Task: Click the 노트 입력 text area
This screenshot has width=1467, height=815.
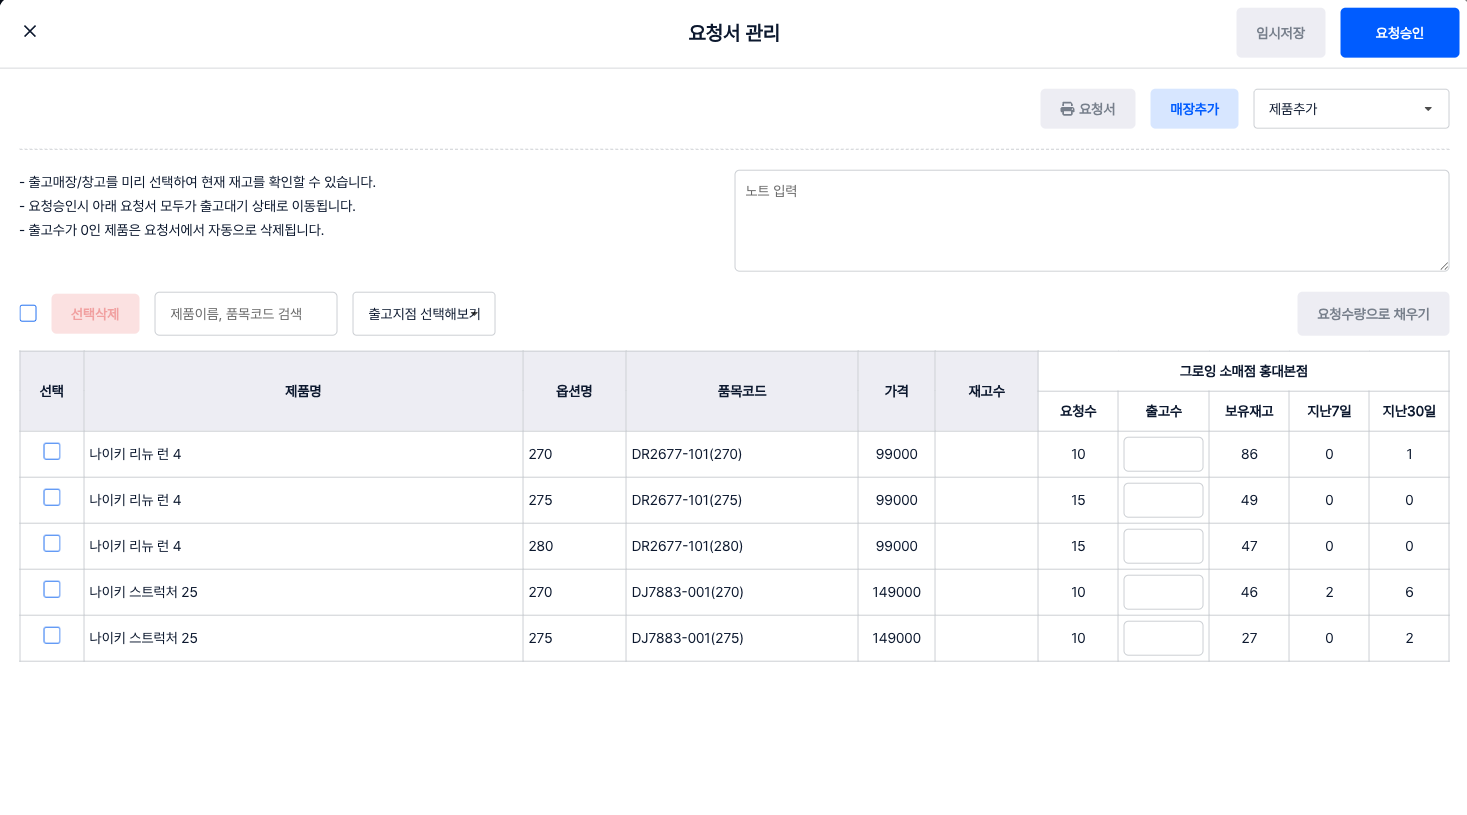Action: pyautogui.click(x=1090, y=220)
